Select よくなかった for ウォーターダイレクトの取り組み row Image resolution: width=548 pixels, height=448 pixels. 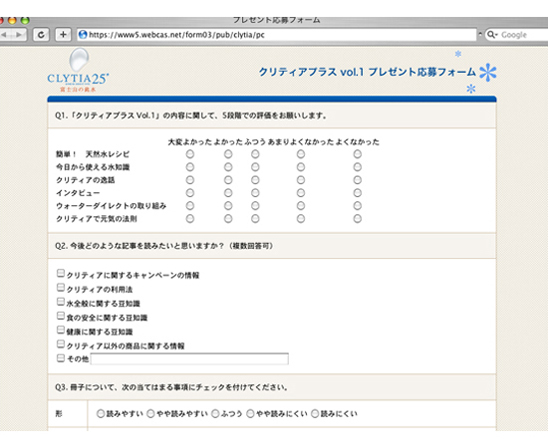click(357, 206)
